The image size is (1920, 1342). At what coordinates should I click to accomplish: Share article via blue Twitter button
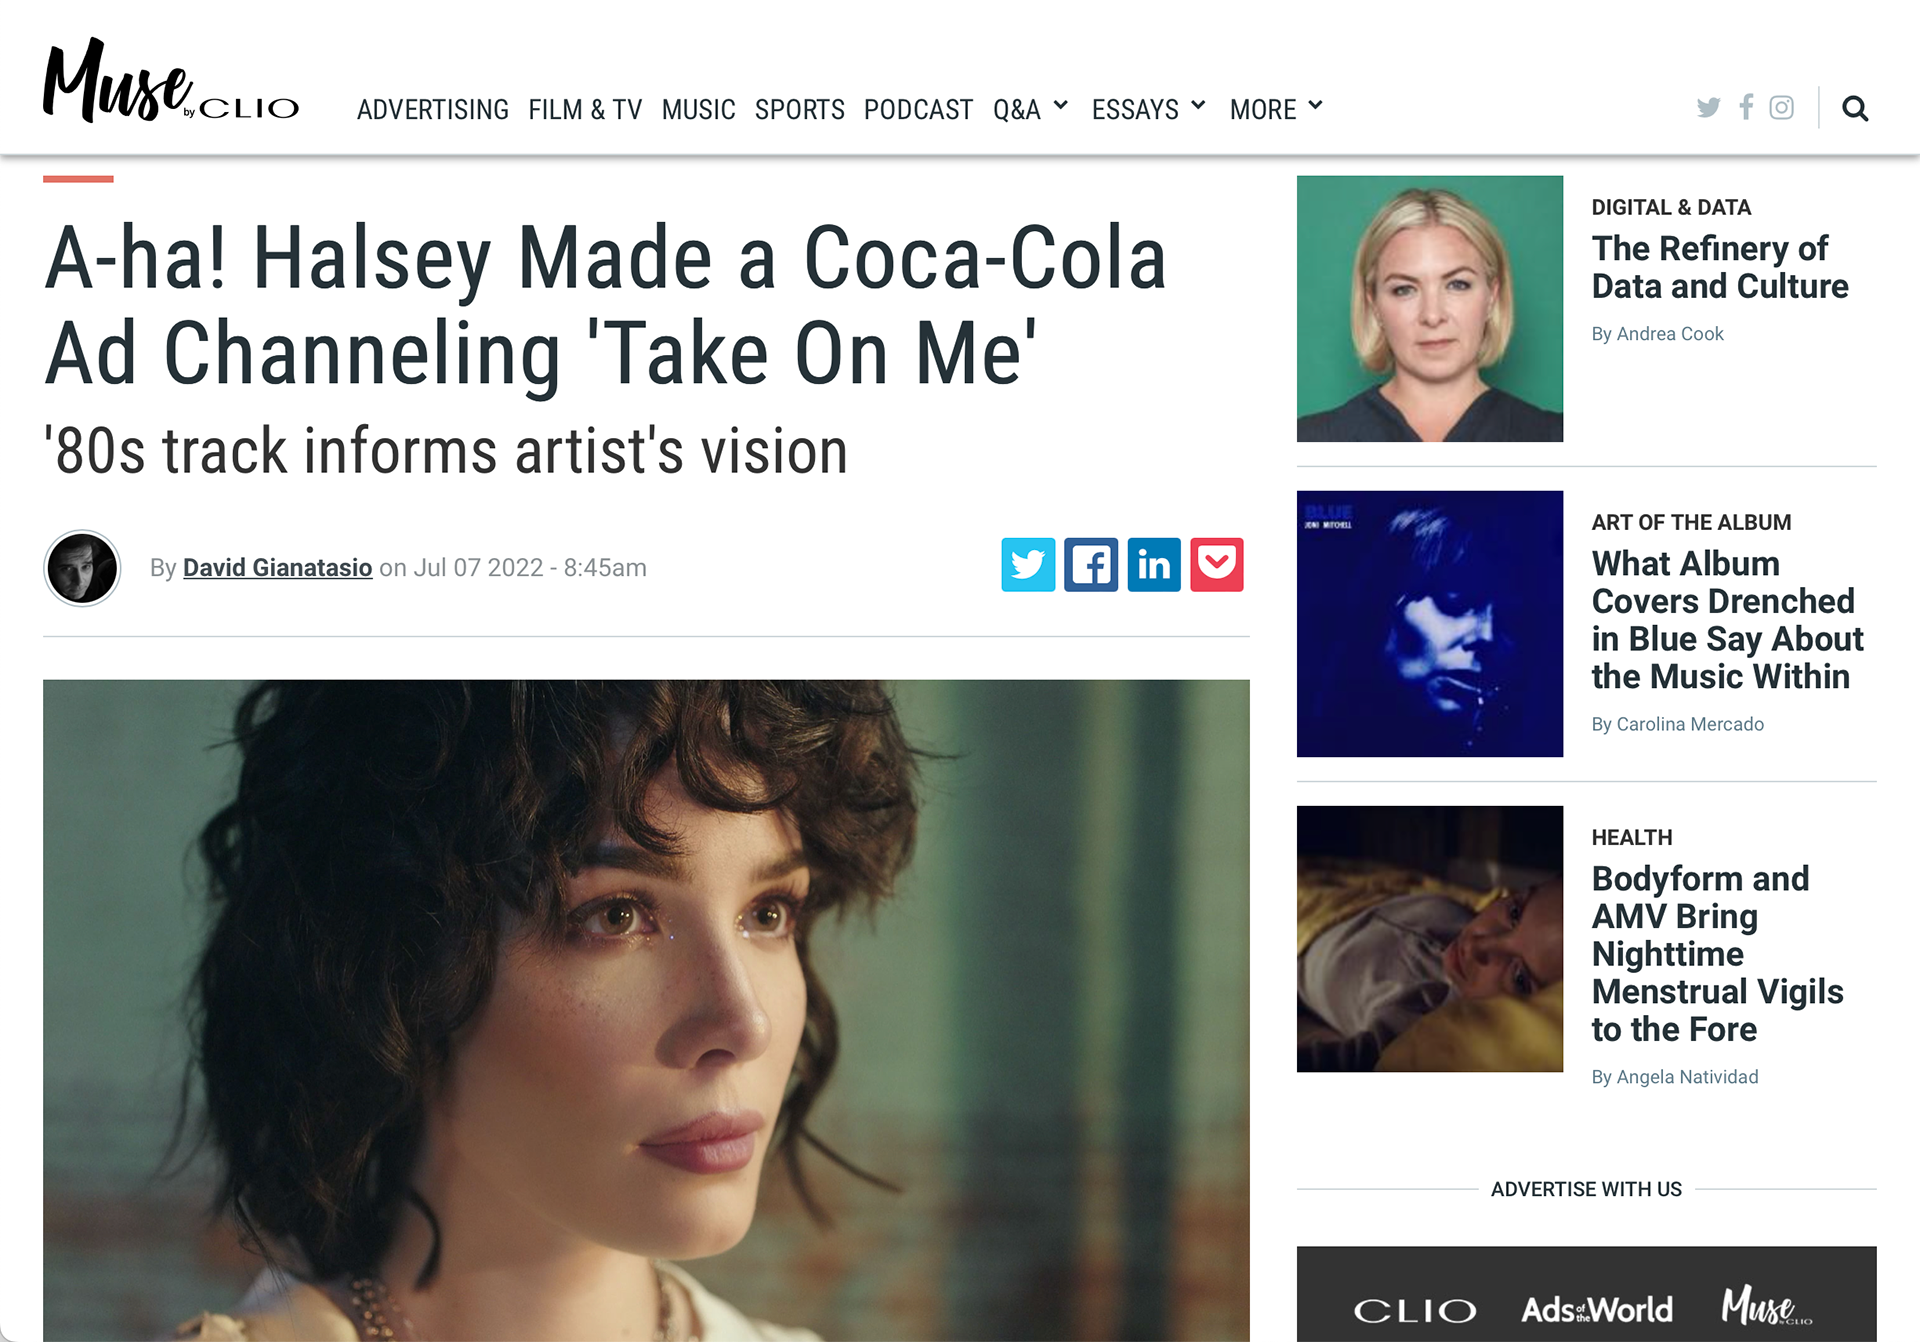pyautogui.click(x=1028, y=565)
